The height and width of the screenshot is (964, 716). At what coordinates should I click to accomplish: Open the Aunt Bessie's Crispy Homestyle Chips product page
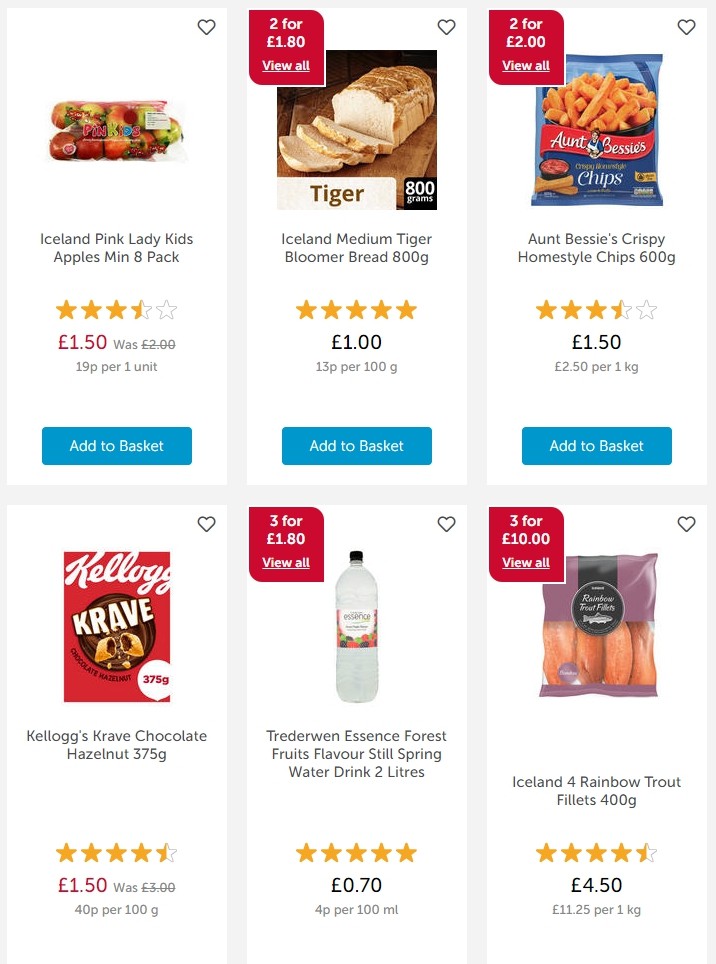[596, 249]
